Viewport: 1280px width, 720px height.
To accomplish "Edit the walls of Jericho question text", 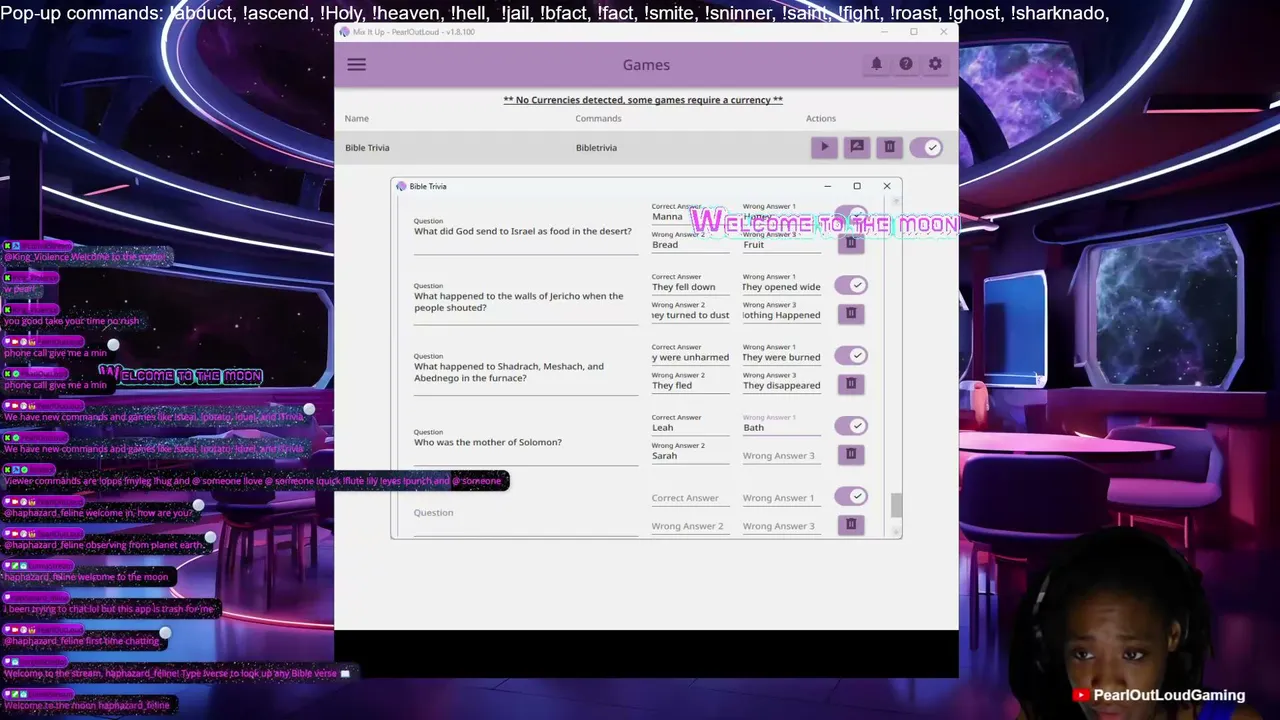I will [x=526, y=302].
